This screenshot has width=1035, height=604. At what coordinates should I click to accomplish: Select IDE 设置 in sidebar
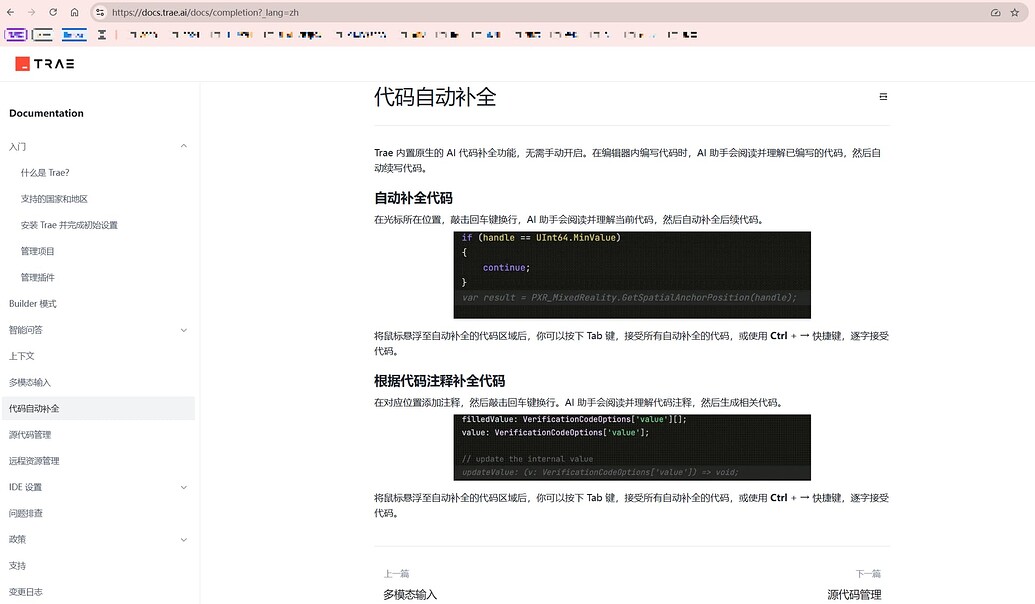coord(25,487)
